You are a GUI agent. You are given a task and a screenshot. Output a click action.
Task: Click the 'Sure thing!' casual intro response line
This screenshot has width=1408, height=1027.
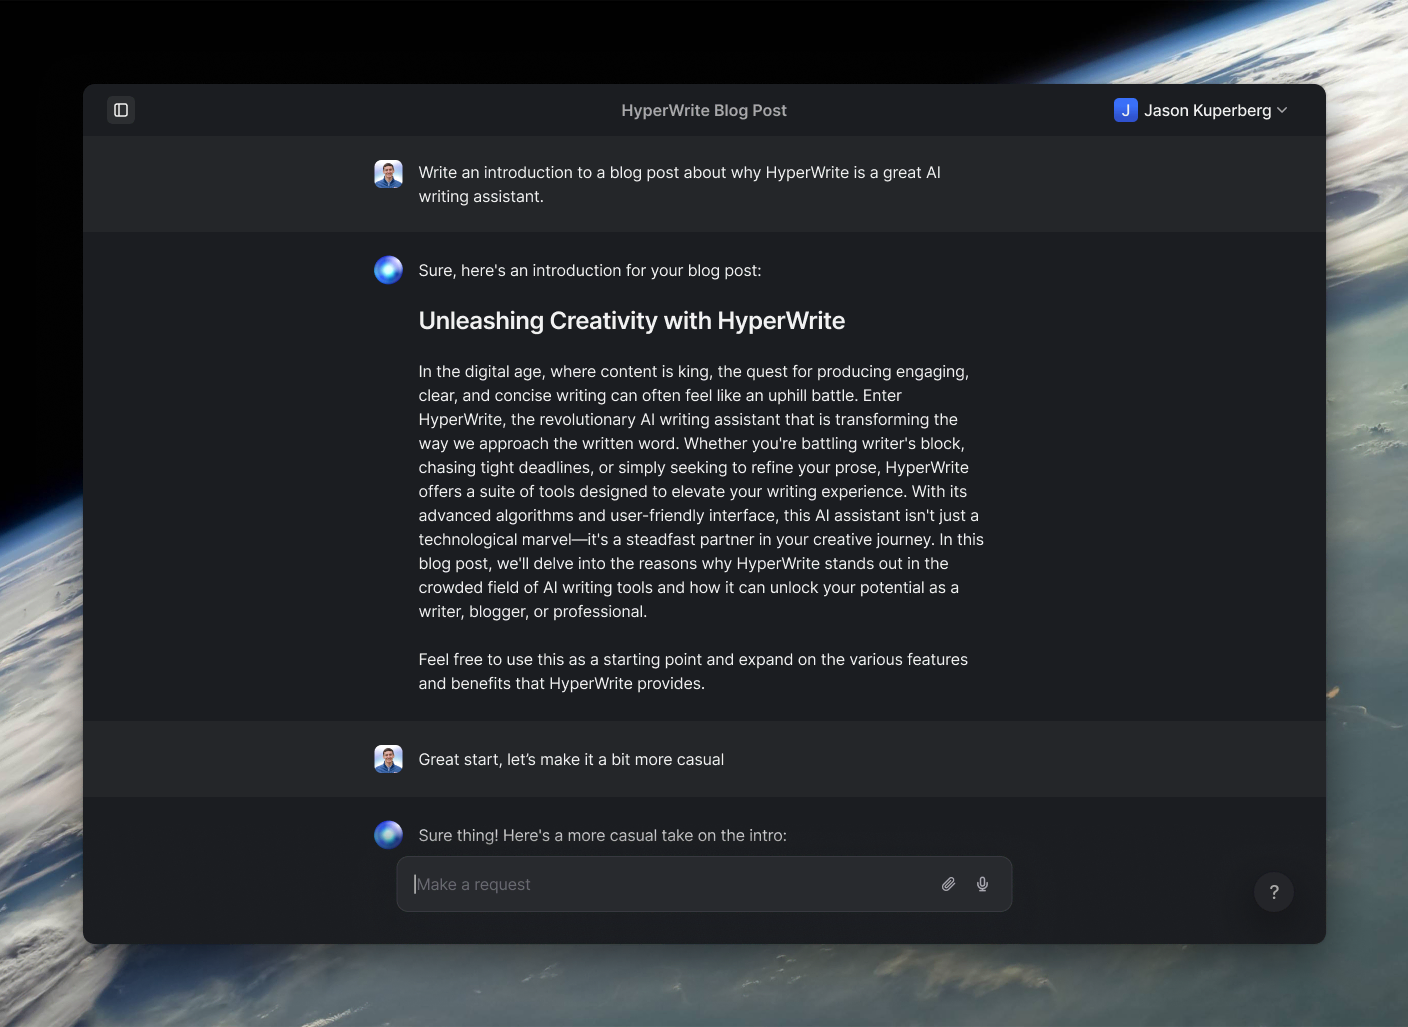pos(602,835)
